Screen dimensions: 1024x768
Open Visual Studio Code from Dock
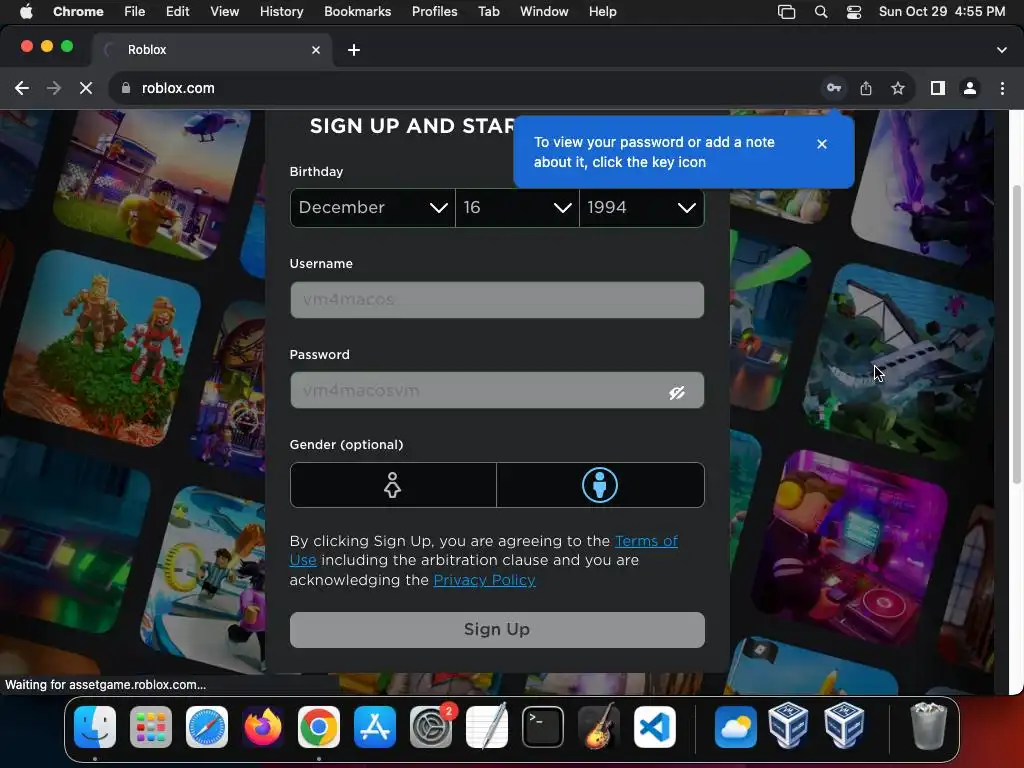655,727
